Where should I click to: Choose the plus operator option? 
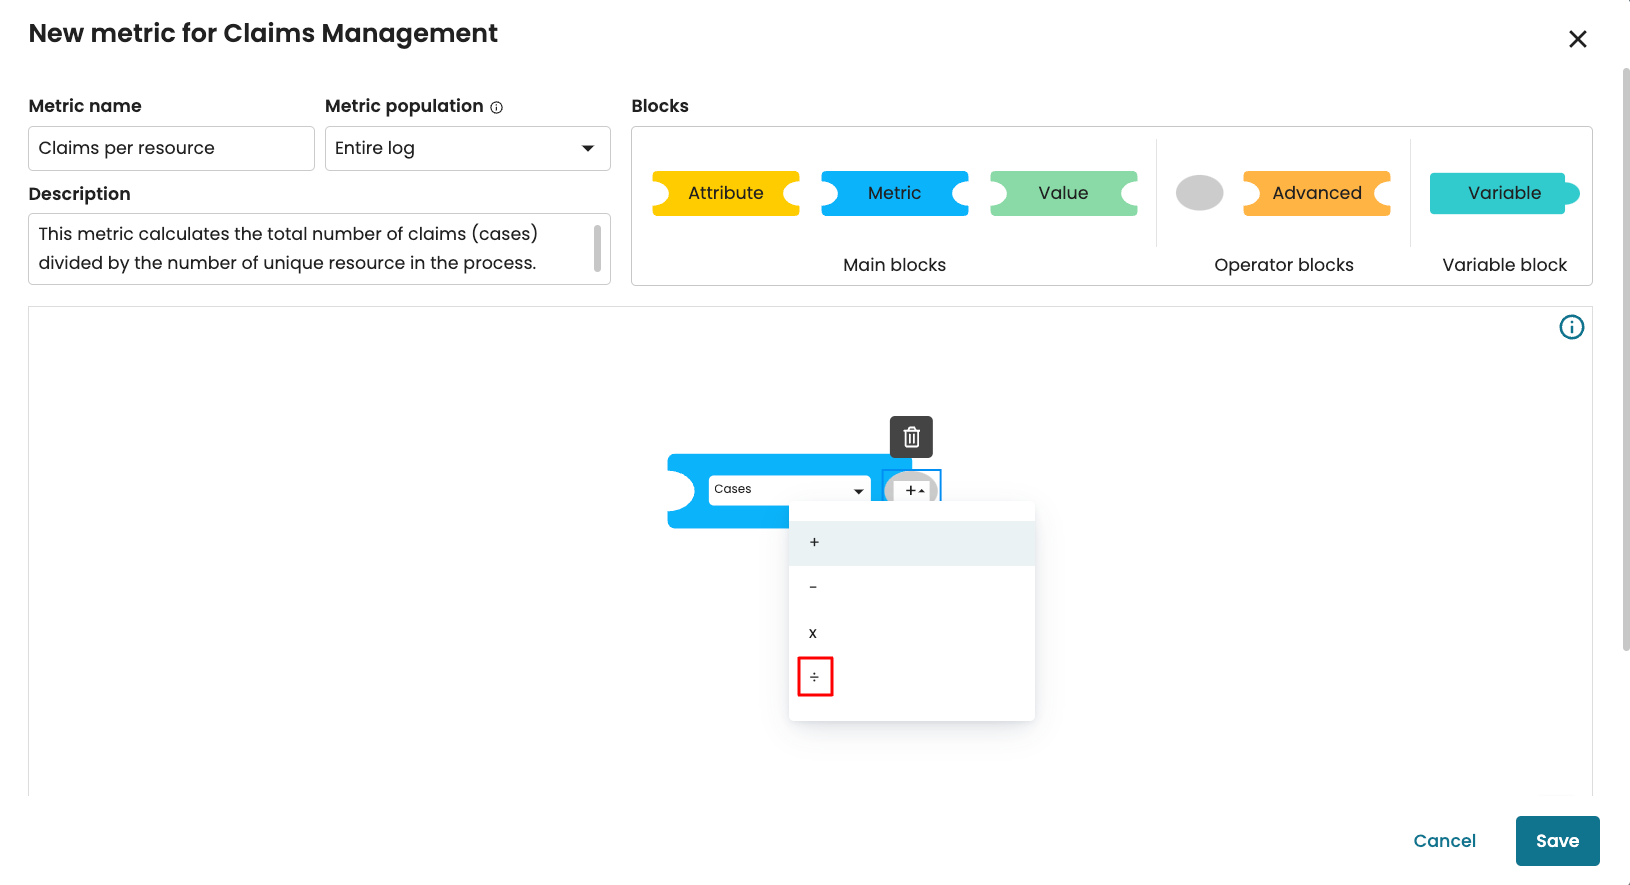point(814,543)
